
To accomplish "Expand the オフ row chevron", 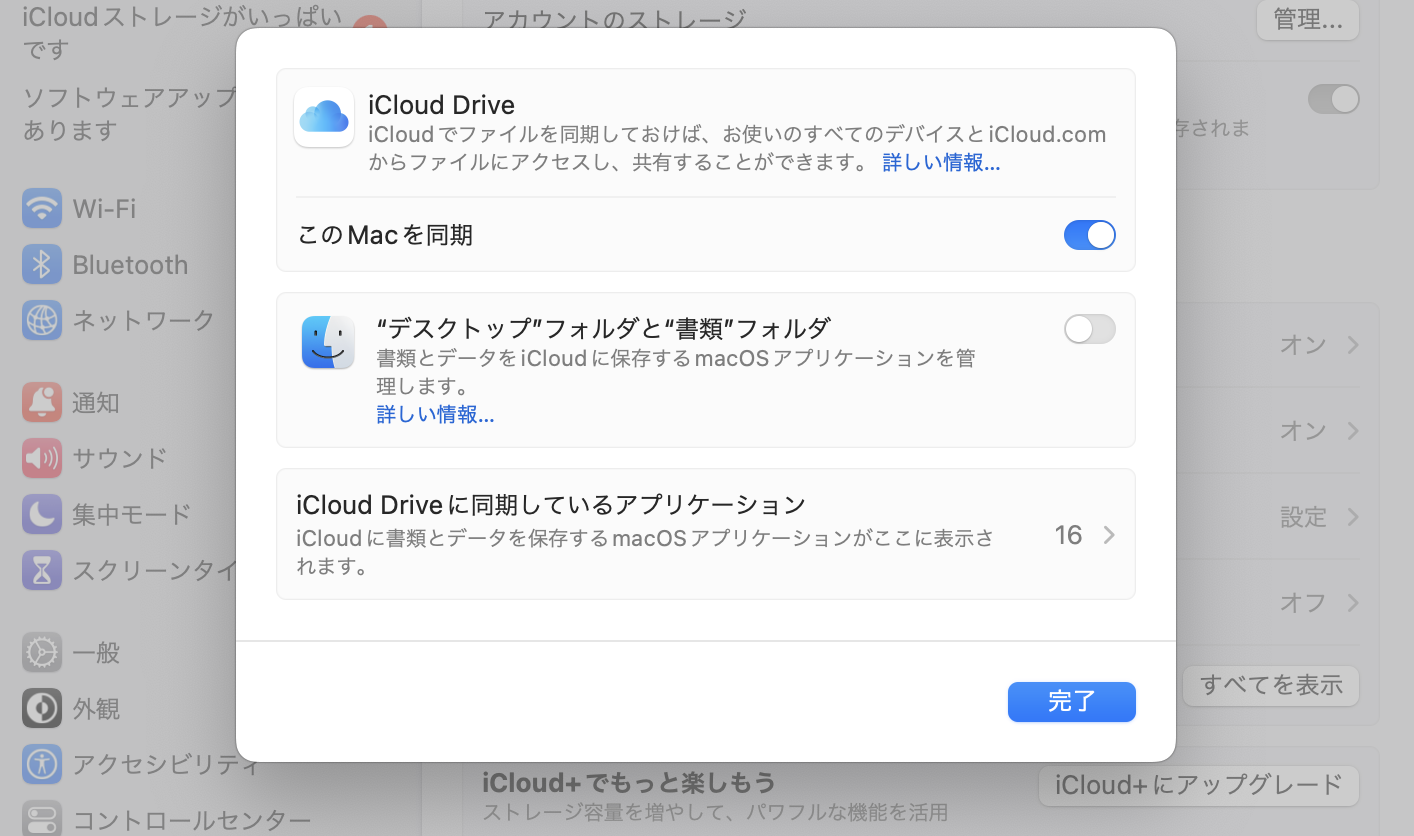I will 1352,603.
